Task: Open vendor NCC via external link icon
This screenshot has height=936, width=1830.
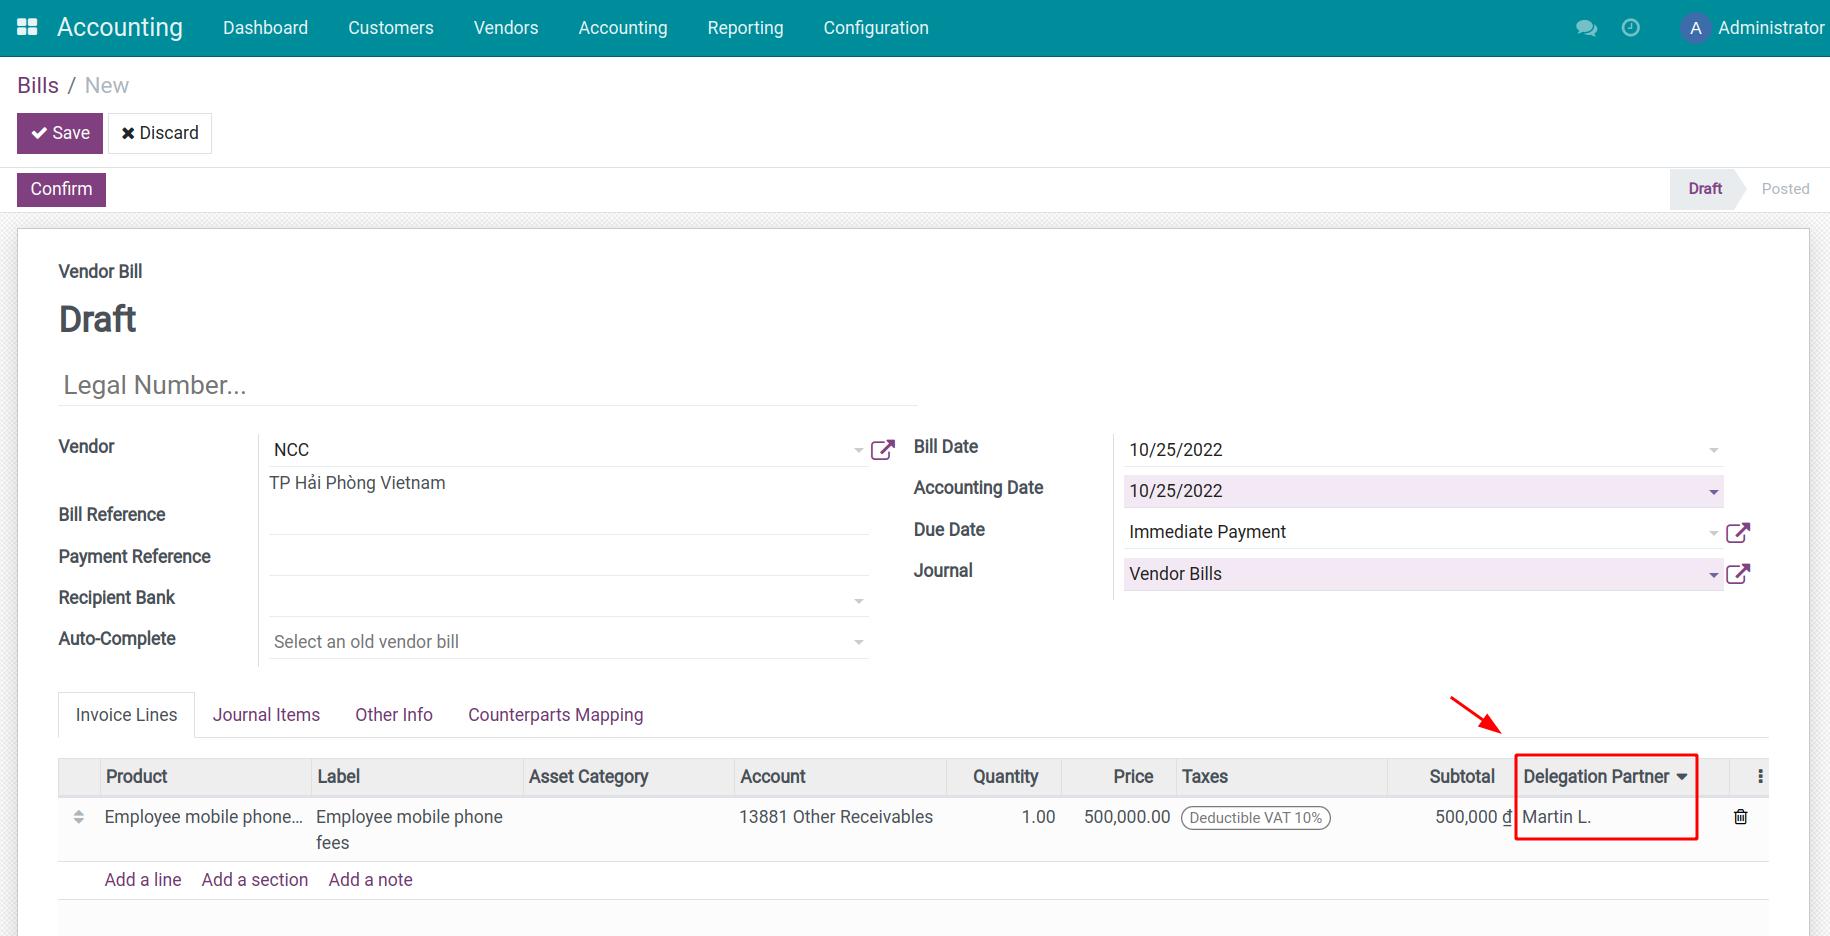Action: click(883, 449)
